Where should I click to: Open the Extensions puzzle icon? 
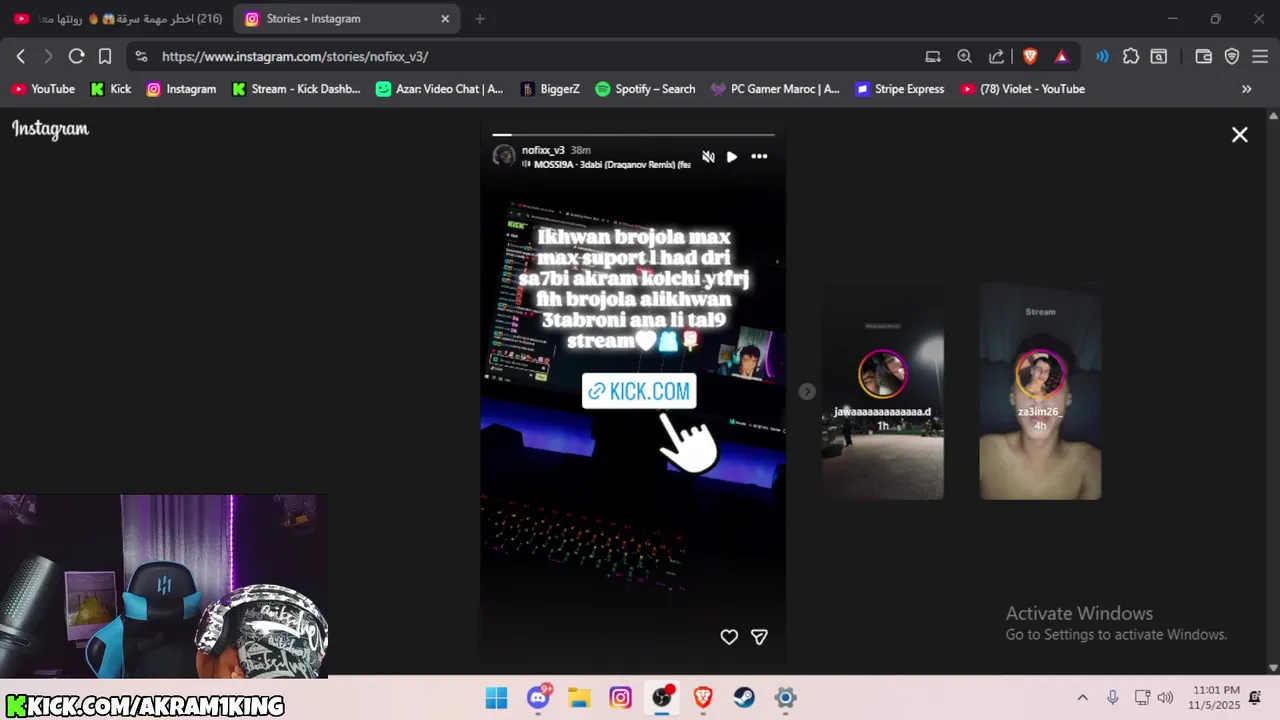1131,57
